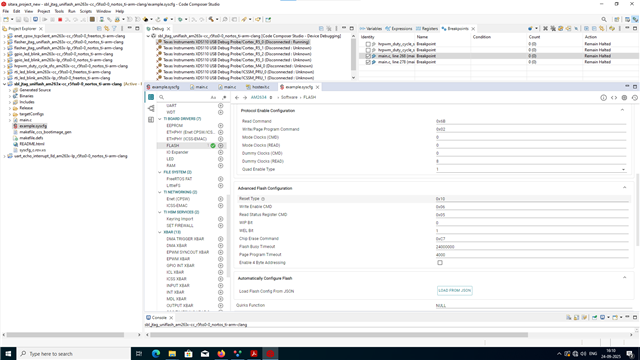The width and height of the screenshot is (640, 360).
Task: Collapse TI BOARD DRIVERS group
Action: [x=160, y=119]
